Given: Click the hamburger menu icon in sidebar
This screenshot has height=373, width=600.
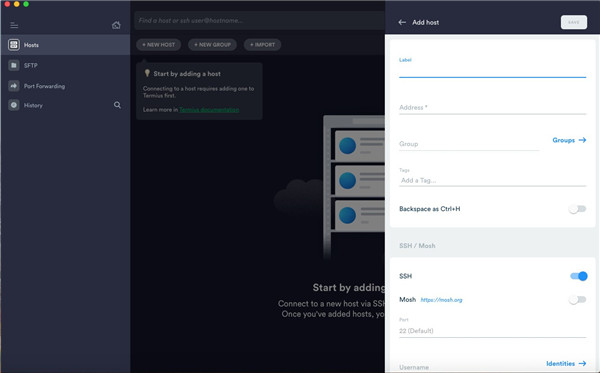Looking at the screenshot, I should pyautogui.click(x=14, y=25).
